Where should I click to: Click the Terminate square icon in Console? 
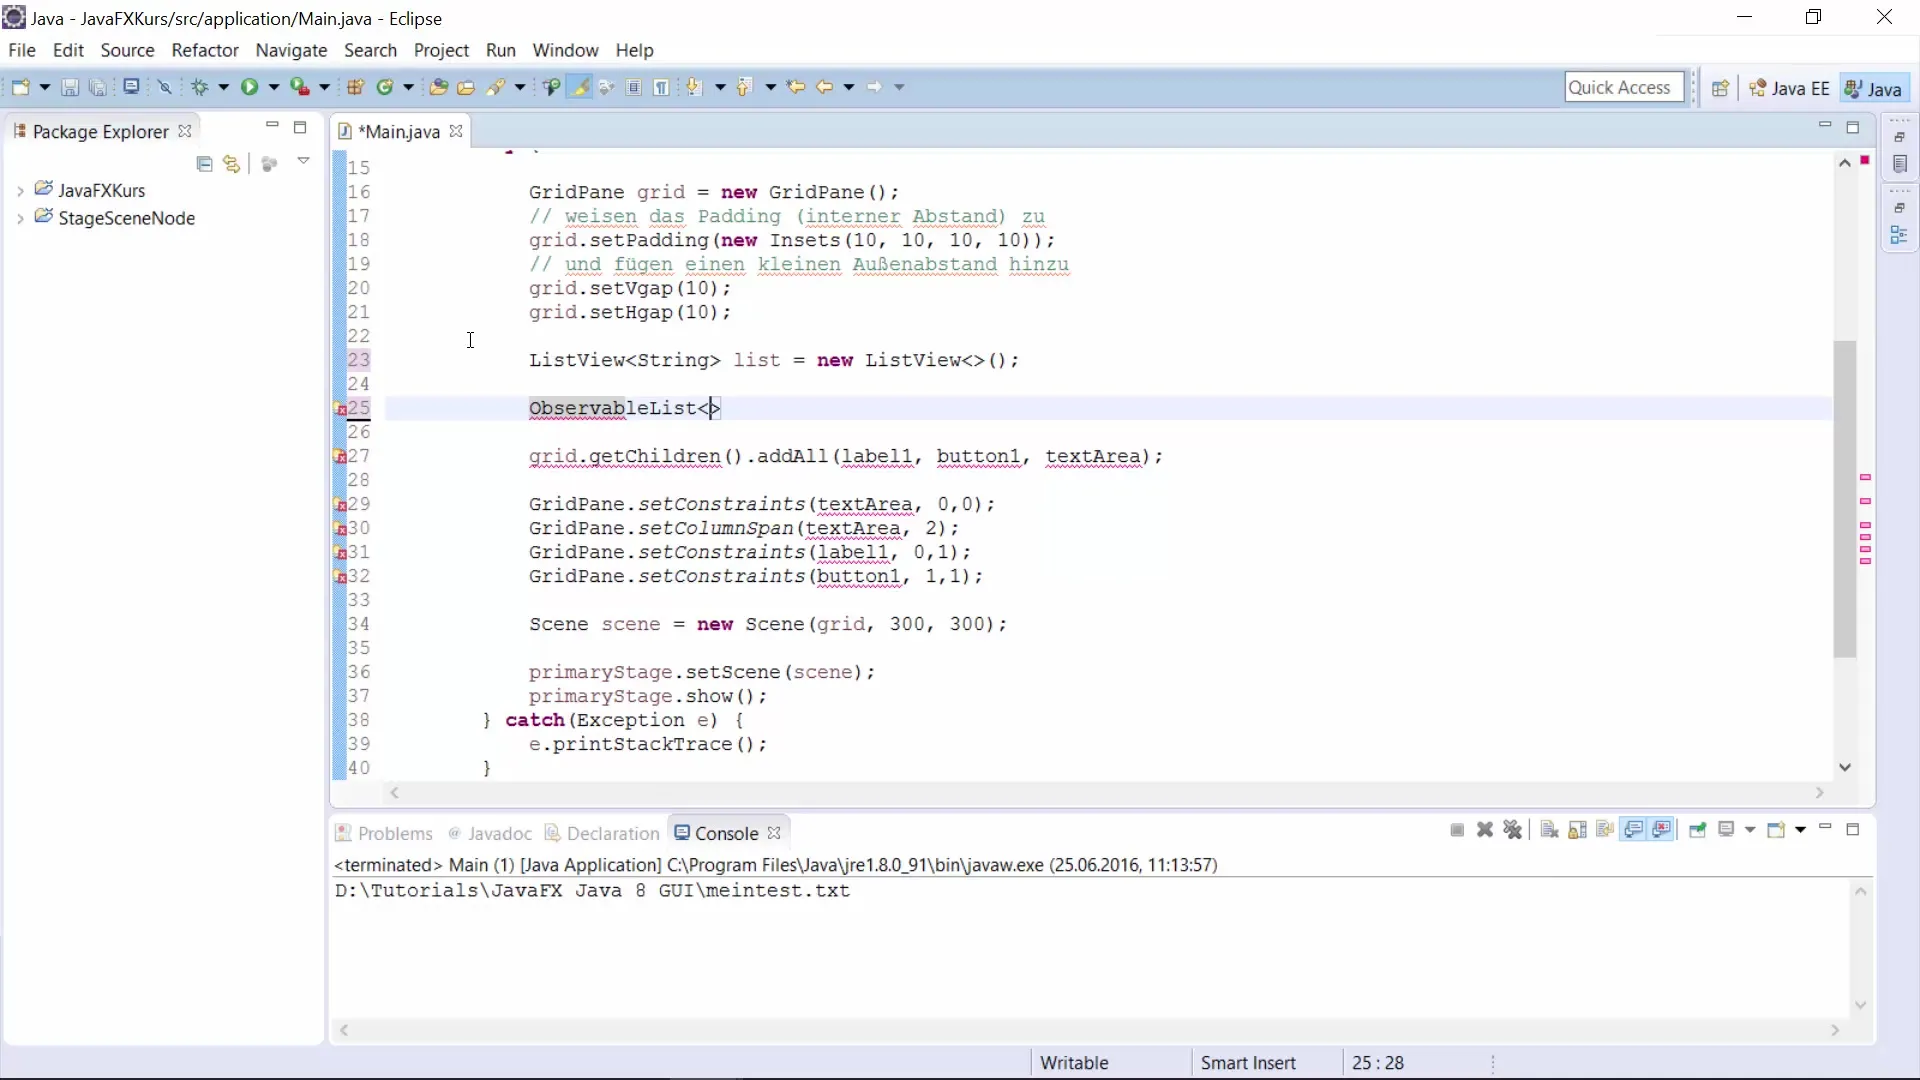click(x=1457, y=830)
